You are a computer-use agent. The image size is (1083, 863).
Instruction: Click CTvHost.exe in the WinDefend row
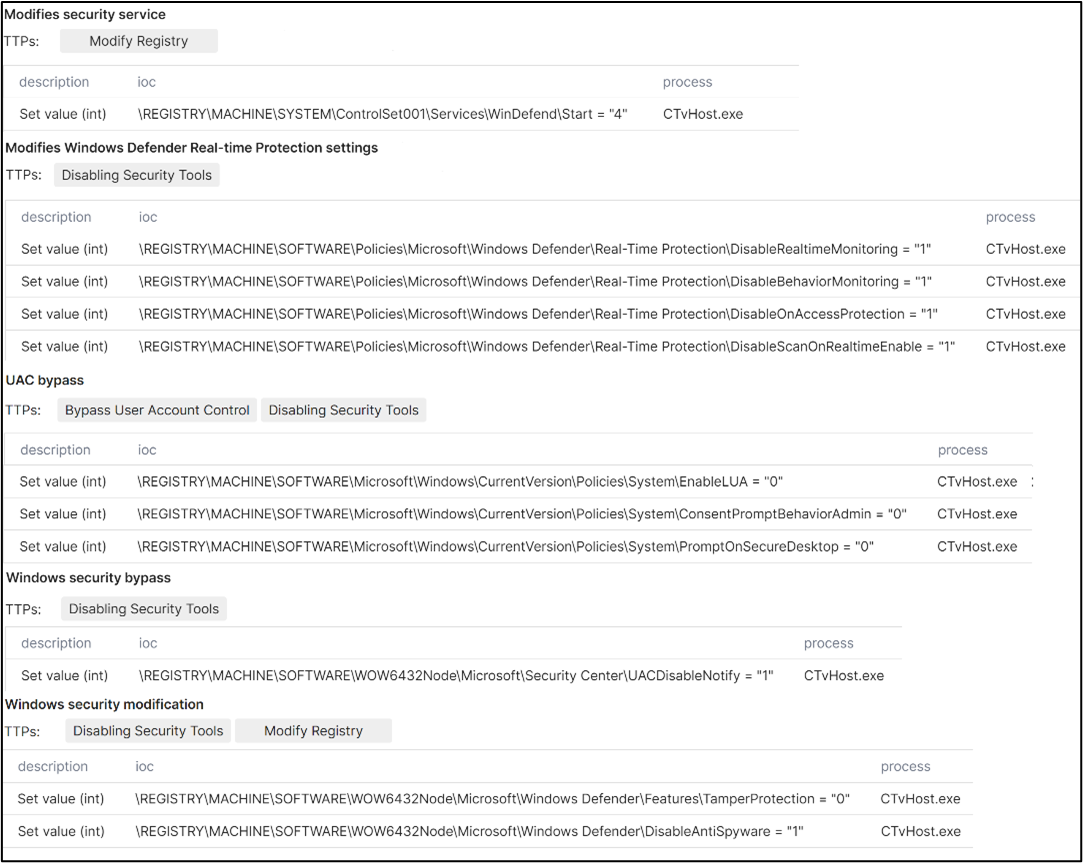(702, 114)
